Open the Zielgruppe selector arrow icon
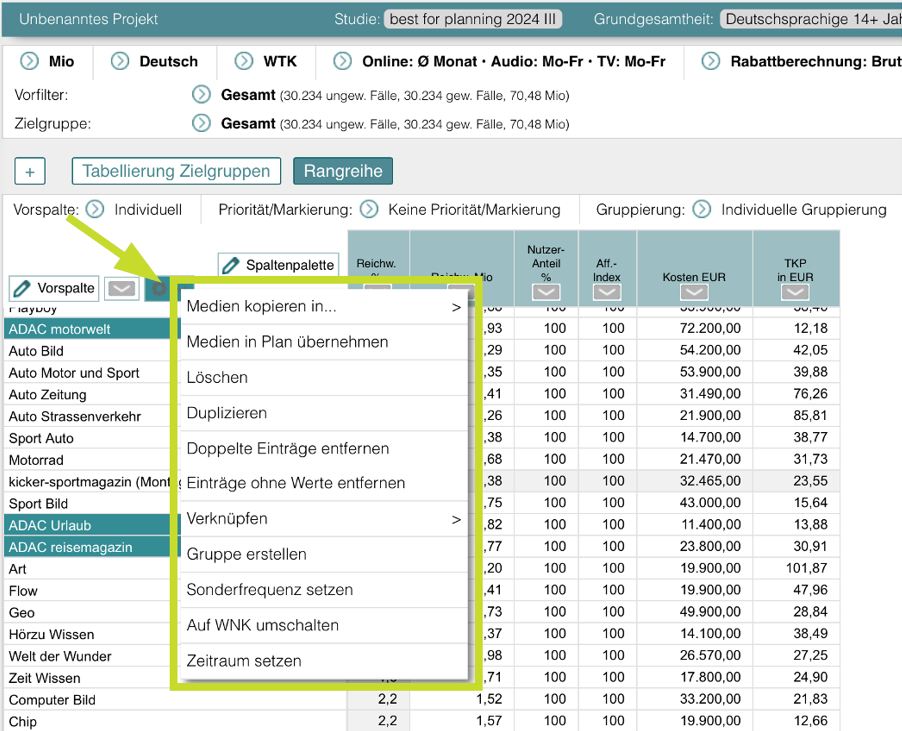Viewport: 902px width, 731px height. [201, 124]
